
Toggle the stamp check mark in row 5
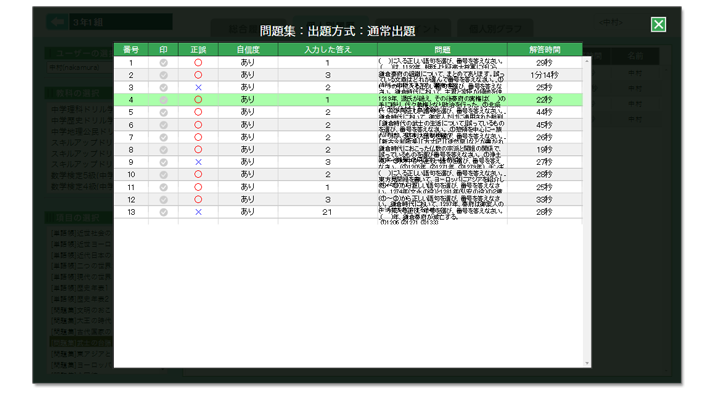point(163,112)
